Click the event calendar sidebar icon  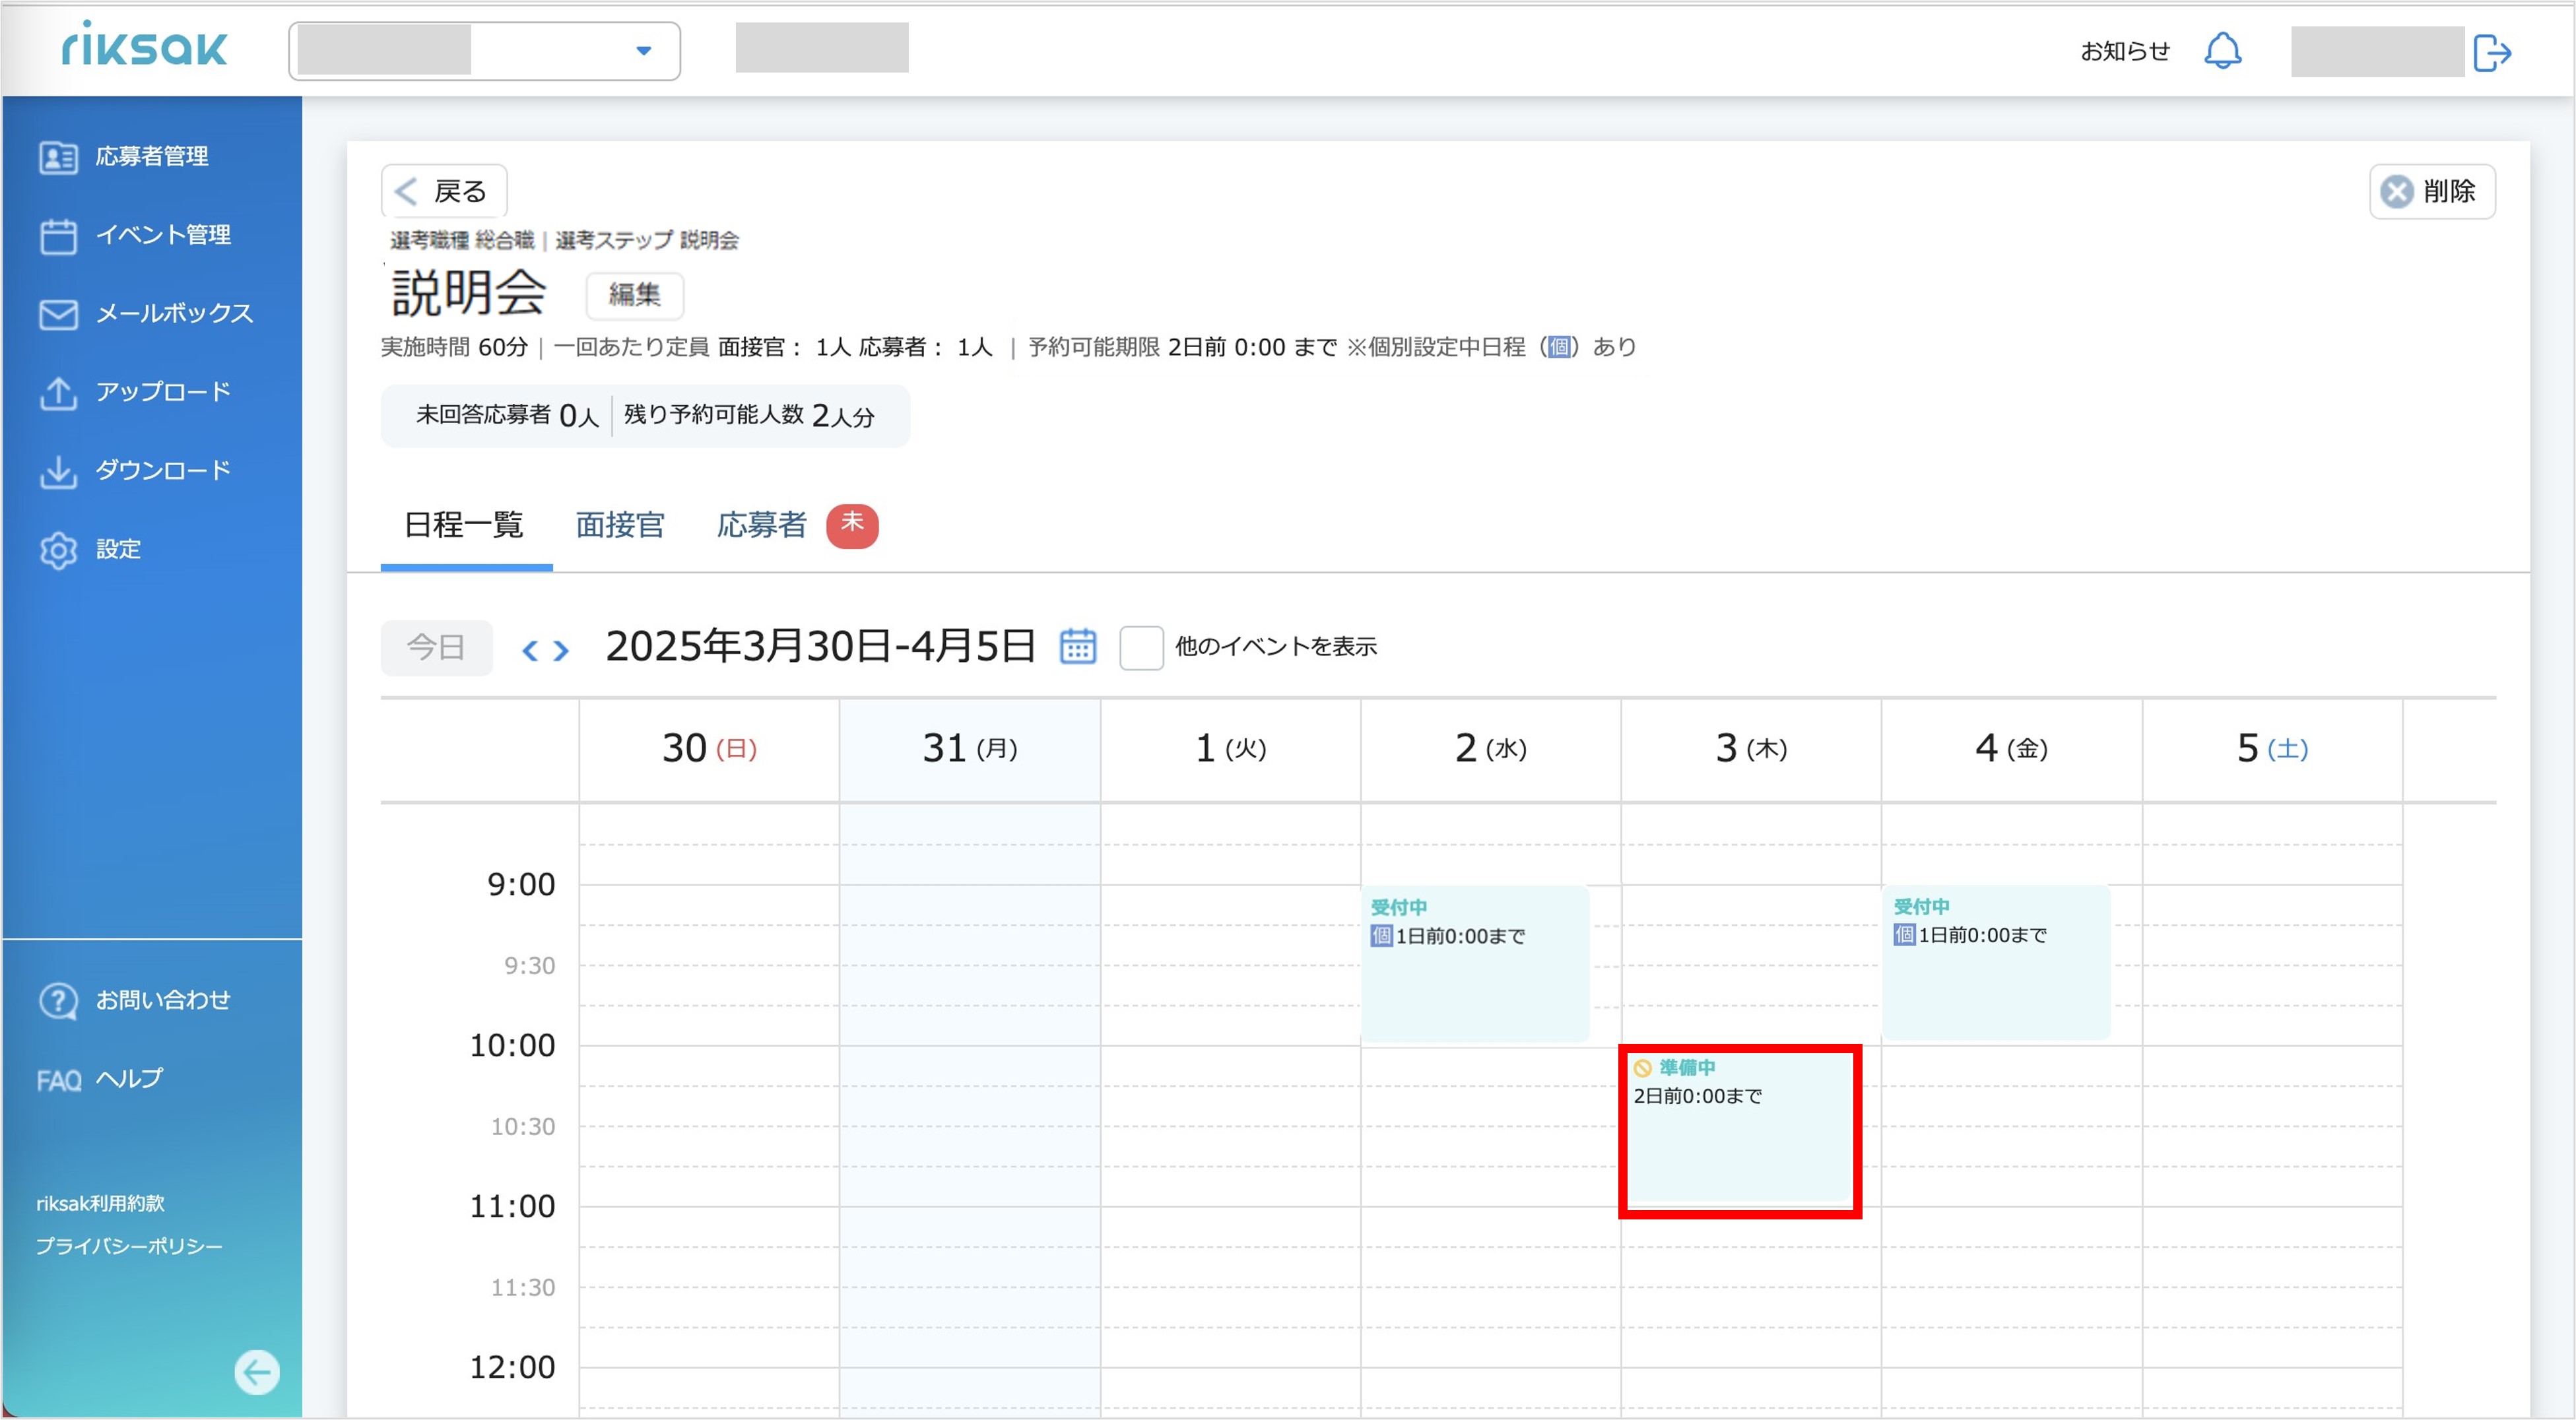pos(58,236)
